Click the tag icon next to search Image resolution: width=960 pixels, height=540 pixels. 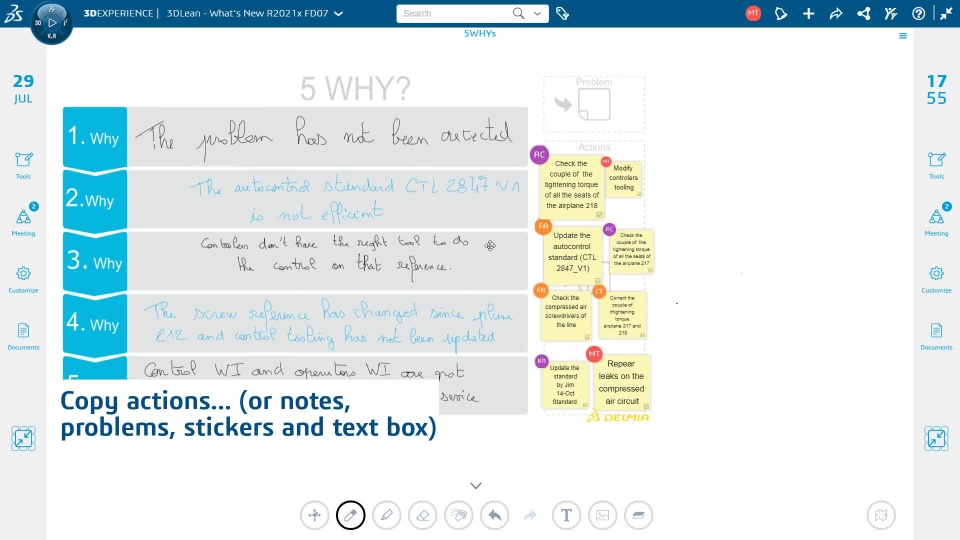(x=563, y=13)
